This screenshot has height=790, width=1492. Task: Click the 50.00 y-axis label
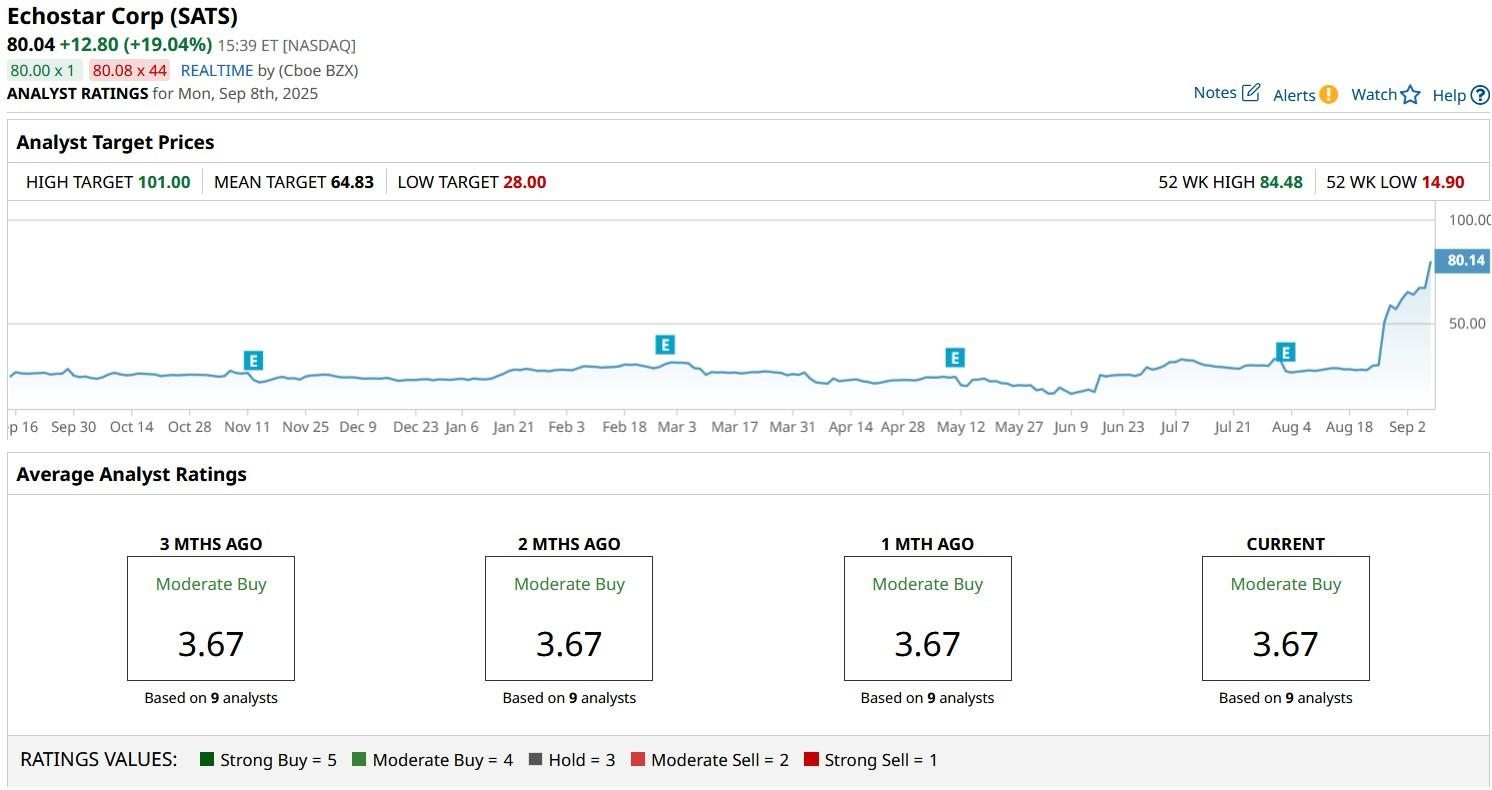pos(1467,324)
